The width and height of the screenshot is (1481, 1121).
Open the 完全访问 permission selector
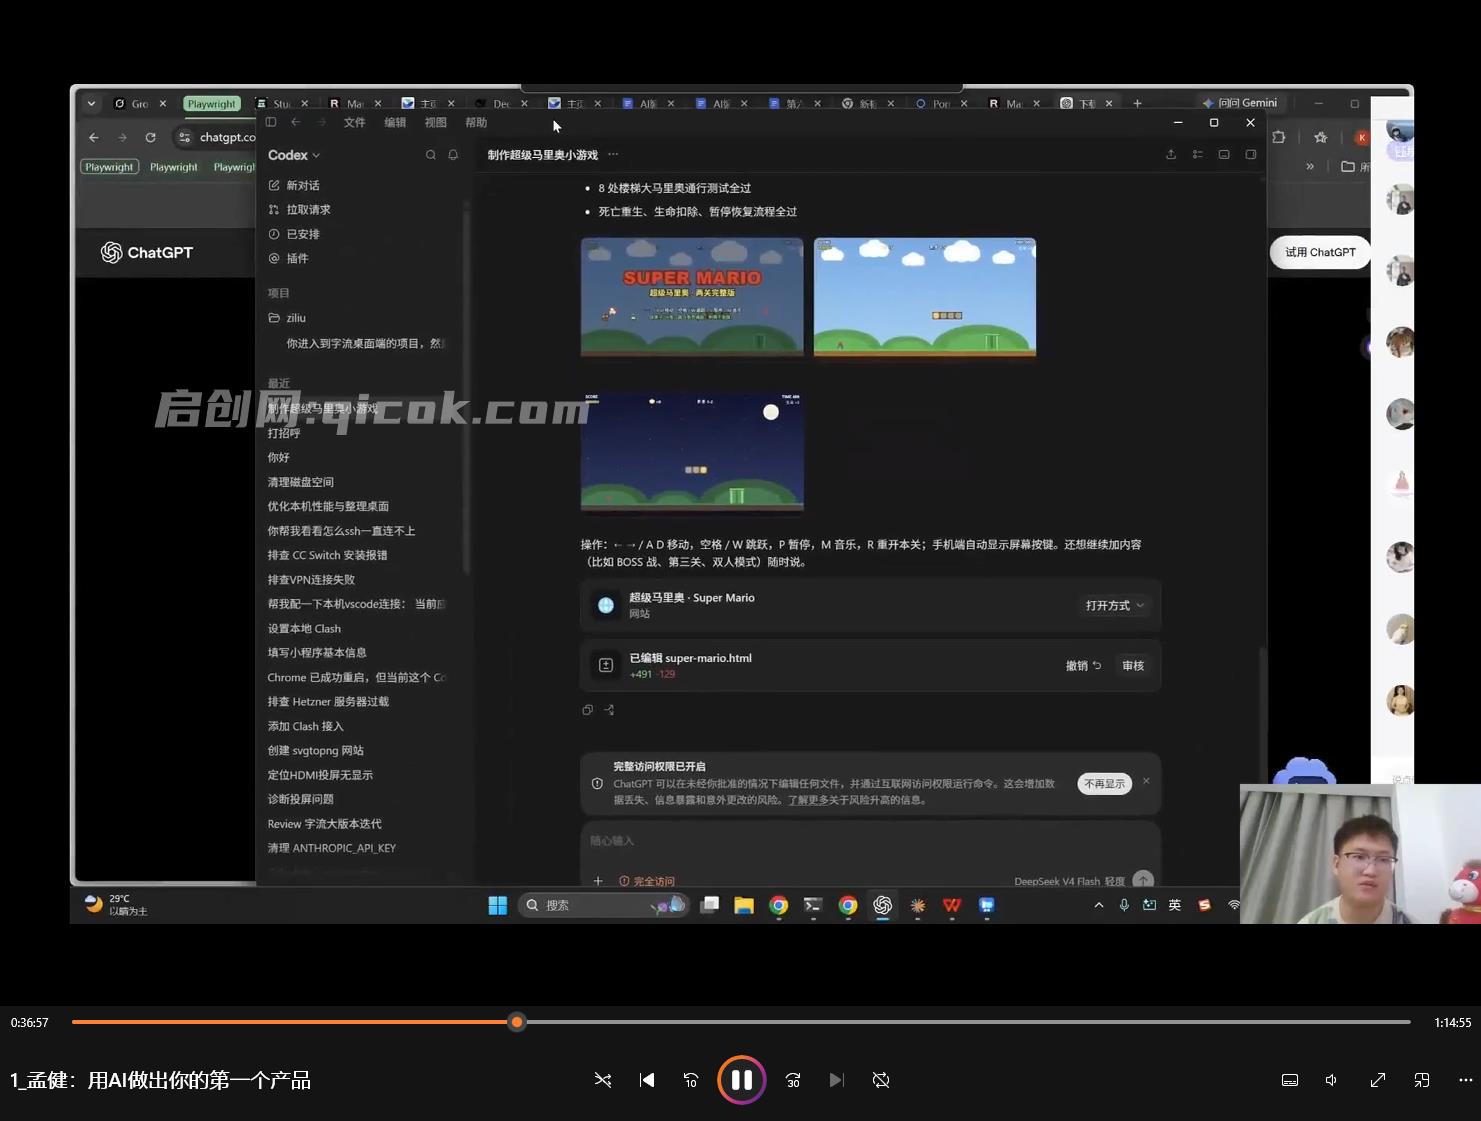pyautogui.click(x=647, y=881)
